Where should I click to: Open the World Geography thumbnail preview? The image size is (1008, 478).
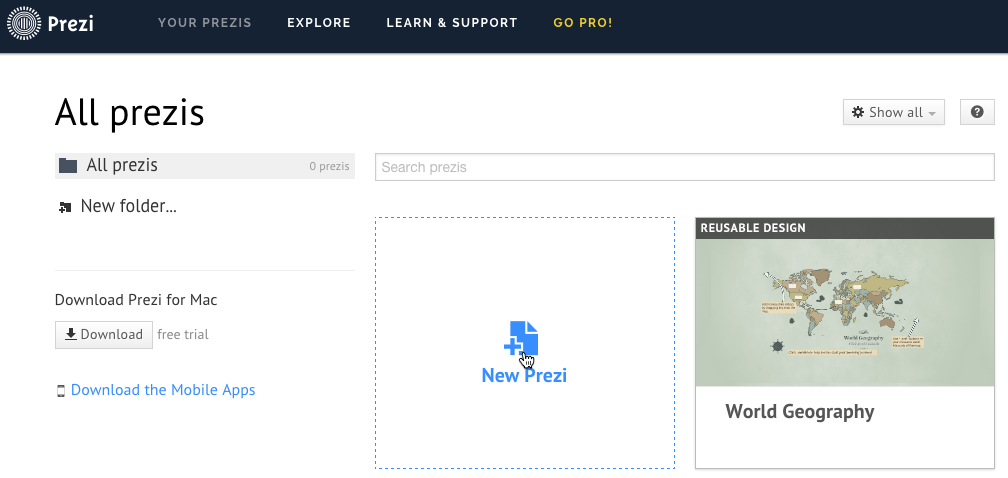[x=845, y=312]
